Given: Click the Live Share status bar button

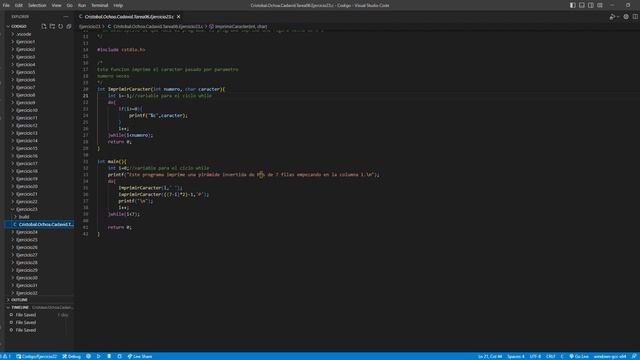Looking at the screenshot, I should [x=140, y=356].
